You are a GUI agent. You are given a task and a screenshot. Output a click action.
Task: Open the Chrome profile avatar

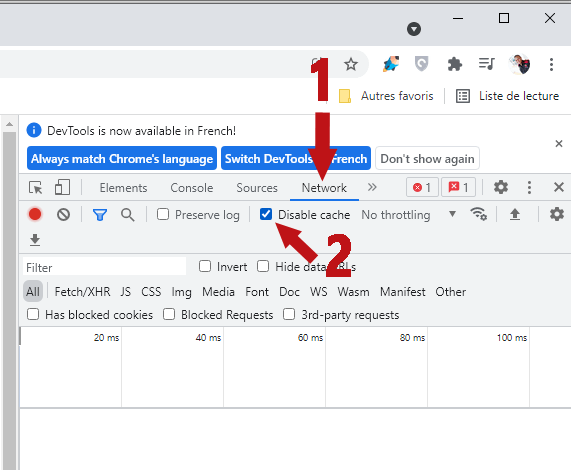519,64
